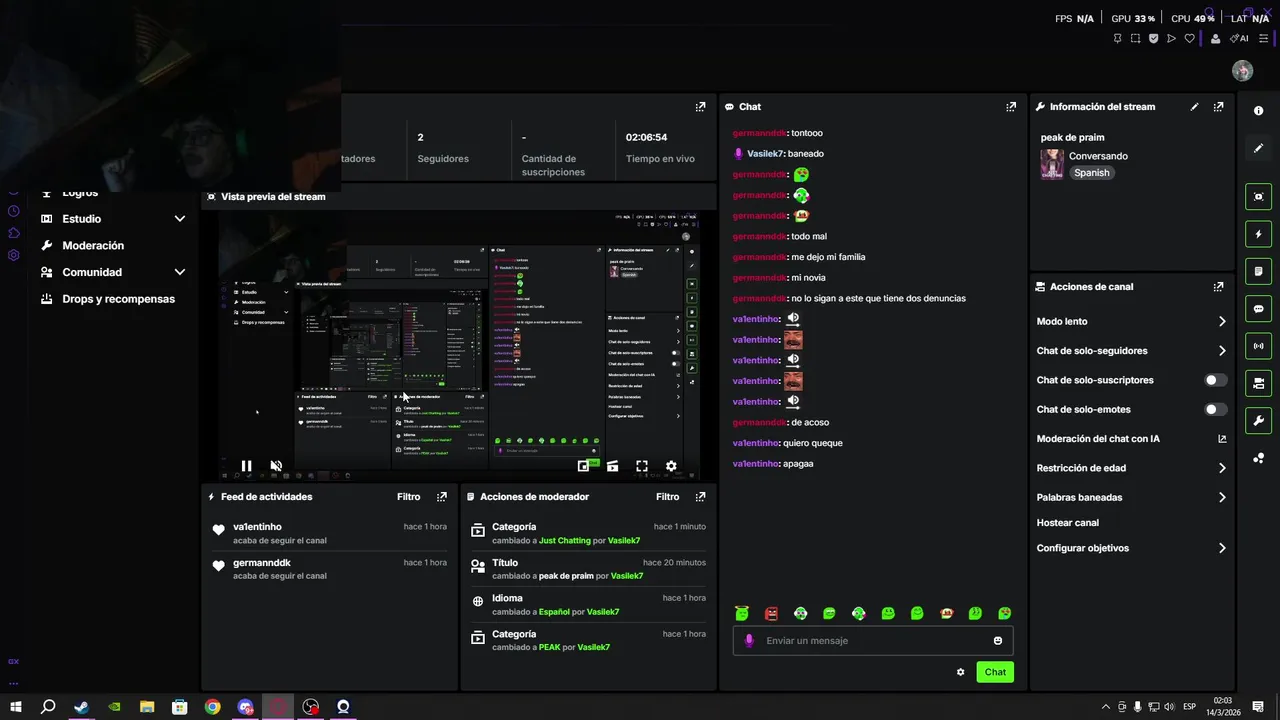1280x720 pixels.
Task: Open Modo lento options chevron
Action: coord(1222,321)
